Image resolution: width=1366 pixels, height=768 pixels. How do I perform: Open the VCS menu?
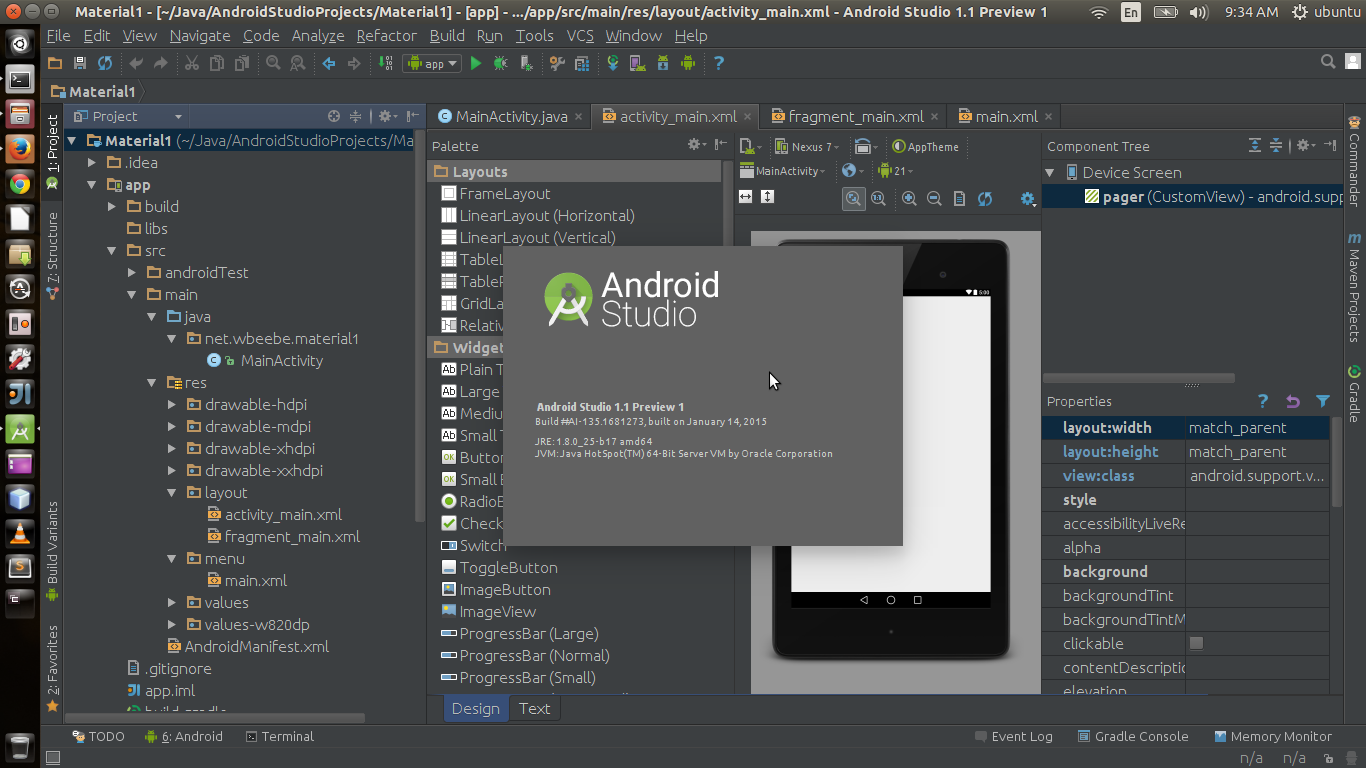[x=580, y=35]
